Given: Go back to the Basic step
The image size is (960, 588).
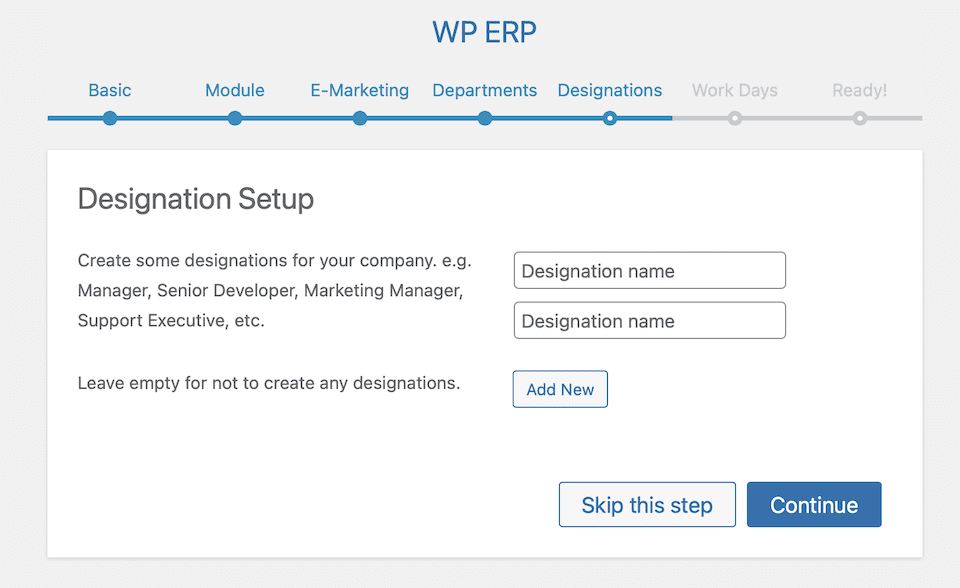Looking at the screenshot, I should pos(109,90).
